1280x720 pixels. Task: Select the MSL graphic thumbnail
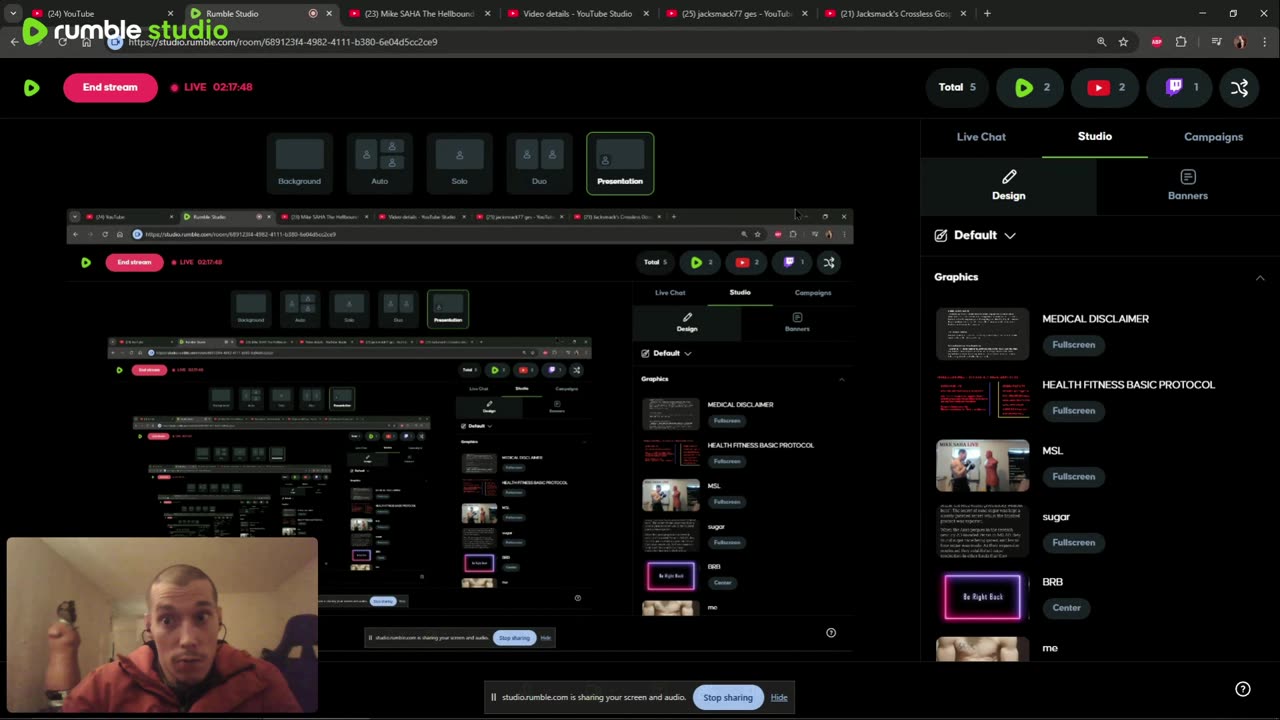pos(982,466)
